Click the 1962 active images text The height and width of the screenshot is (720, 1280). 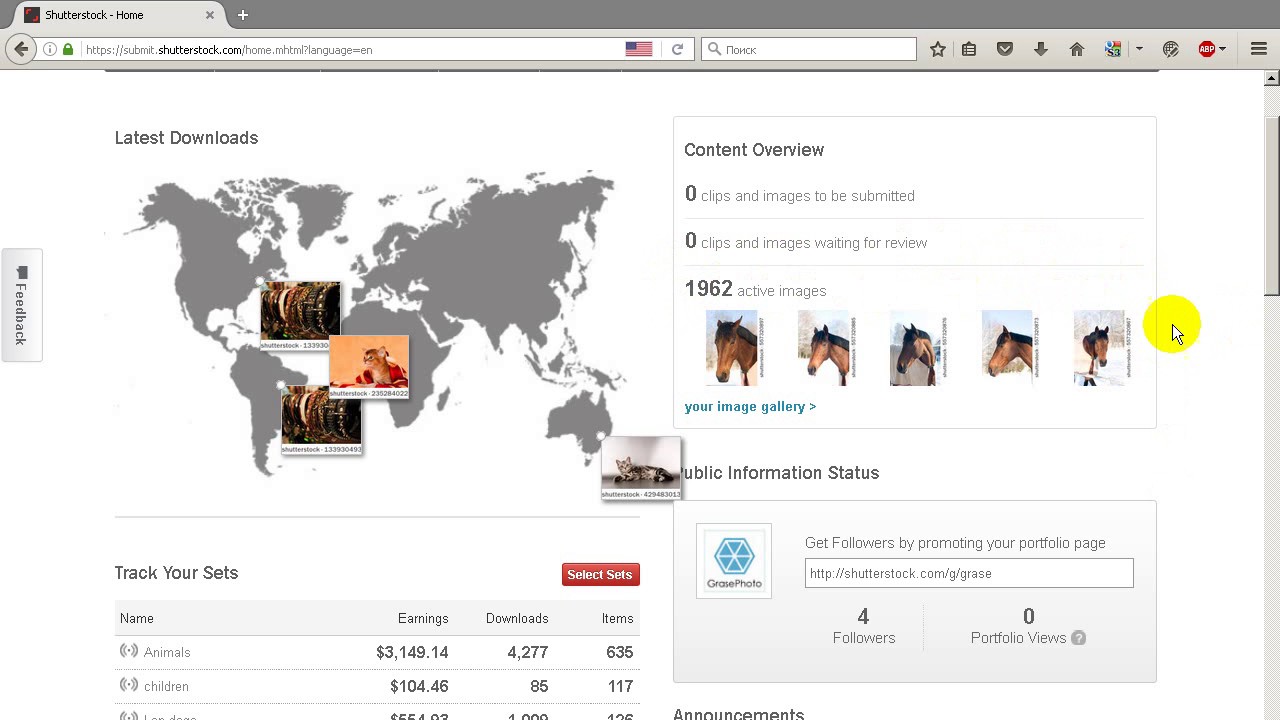[755, 289]
